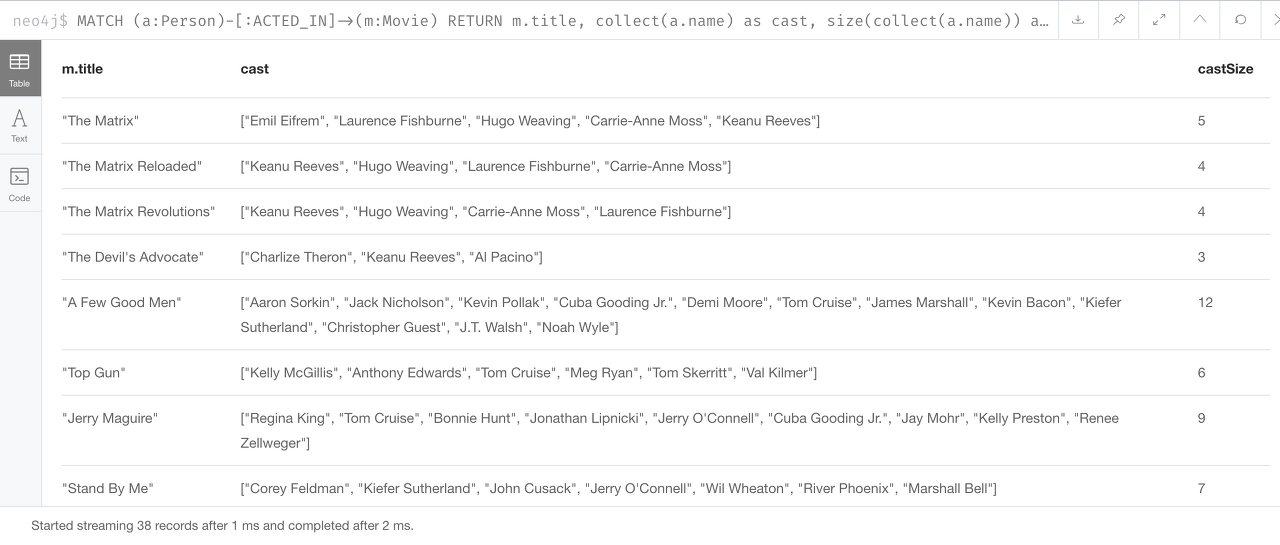Click cast list starting with Kelly McGillis
The width and height of the screenshot is (1280, 545).
(x=529, y=373)
